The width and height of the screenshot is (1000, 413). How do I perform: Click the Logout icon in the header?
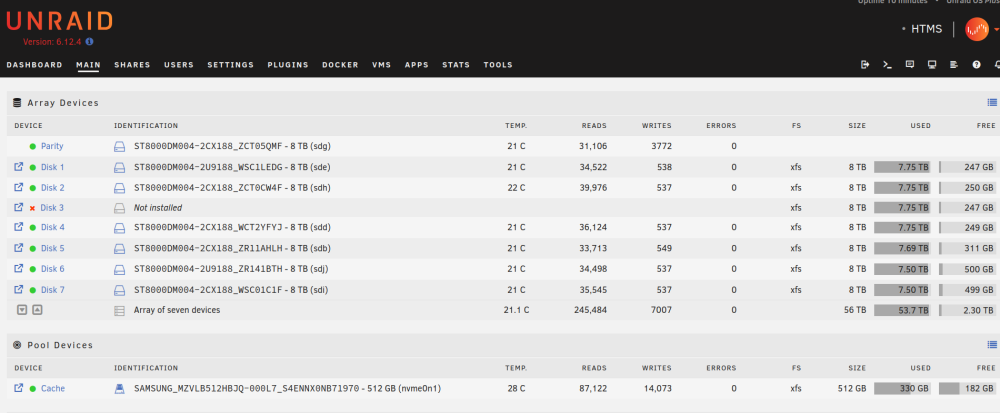click(865, 64)
